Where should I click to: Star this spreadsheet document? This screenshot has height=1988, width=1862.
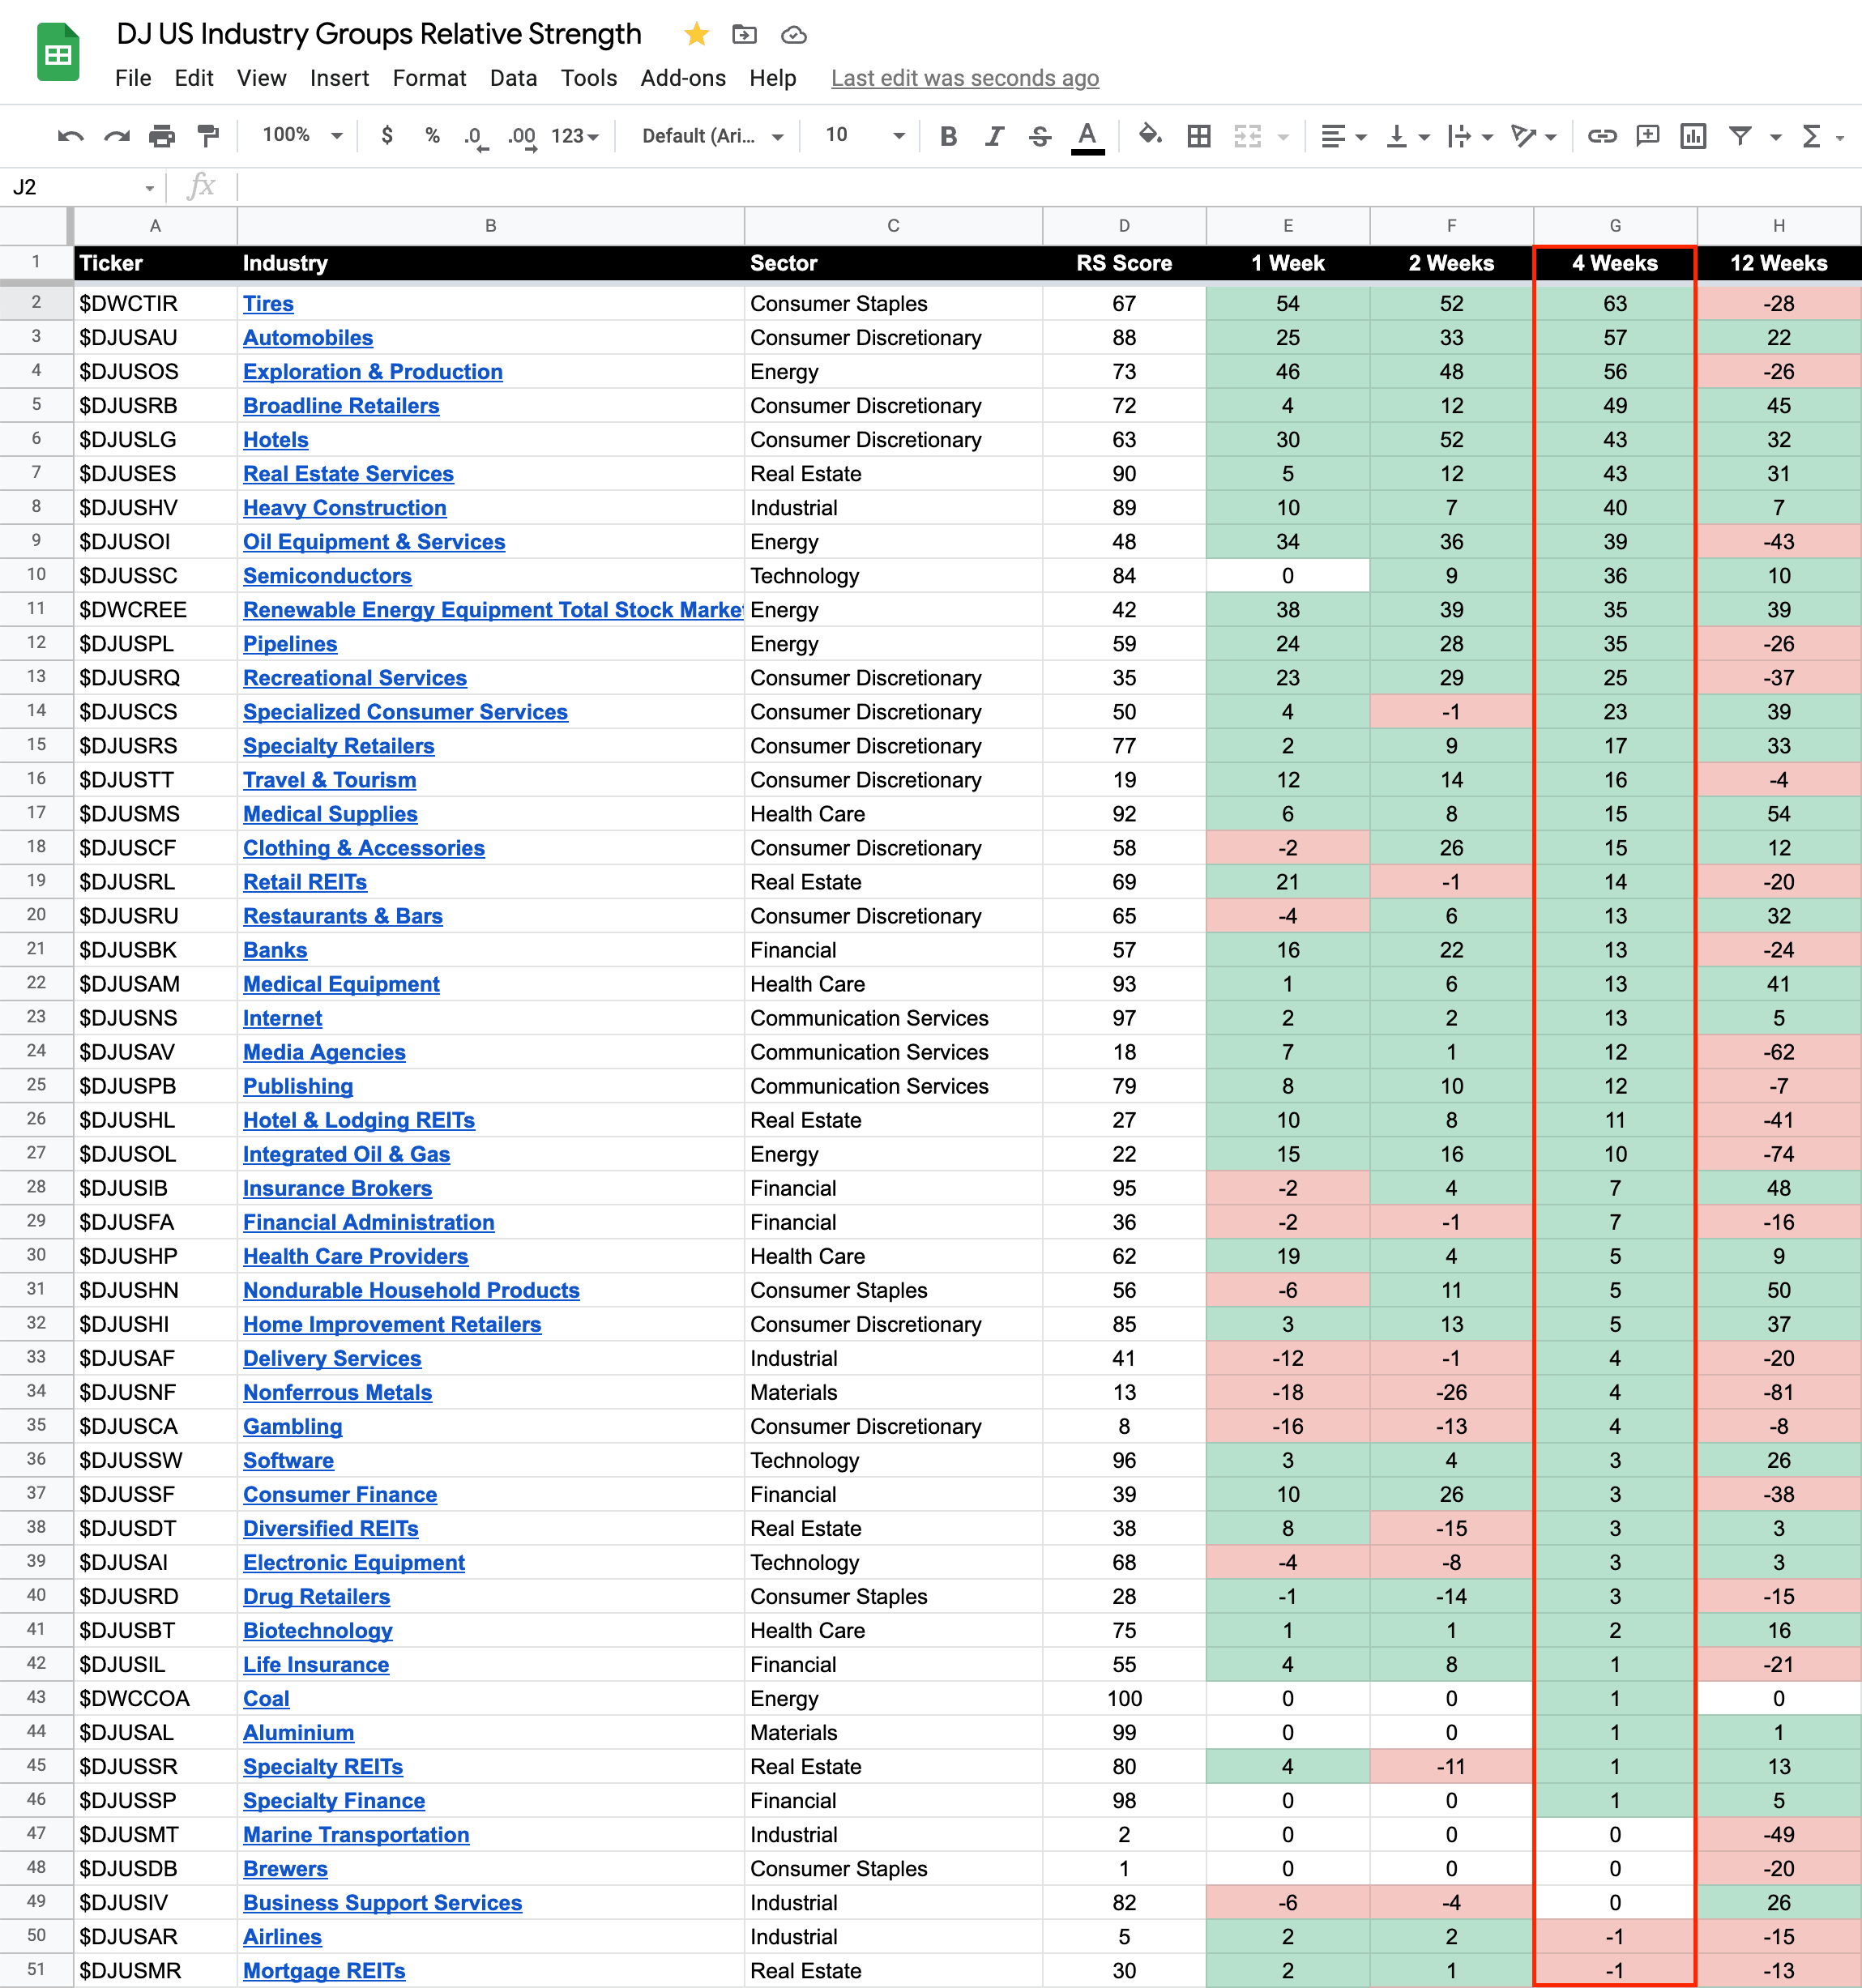click(696, 35)
